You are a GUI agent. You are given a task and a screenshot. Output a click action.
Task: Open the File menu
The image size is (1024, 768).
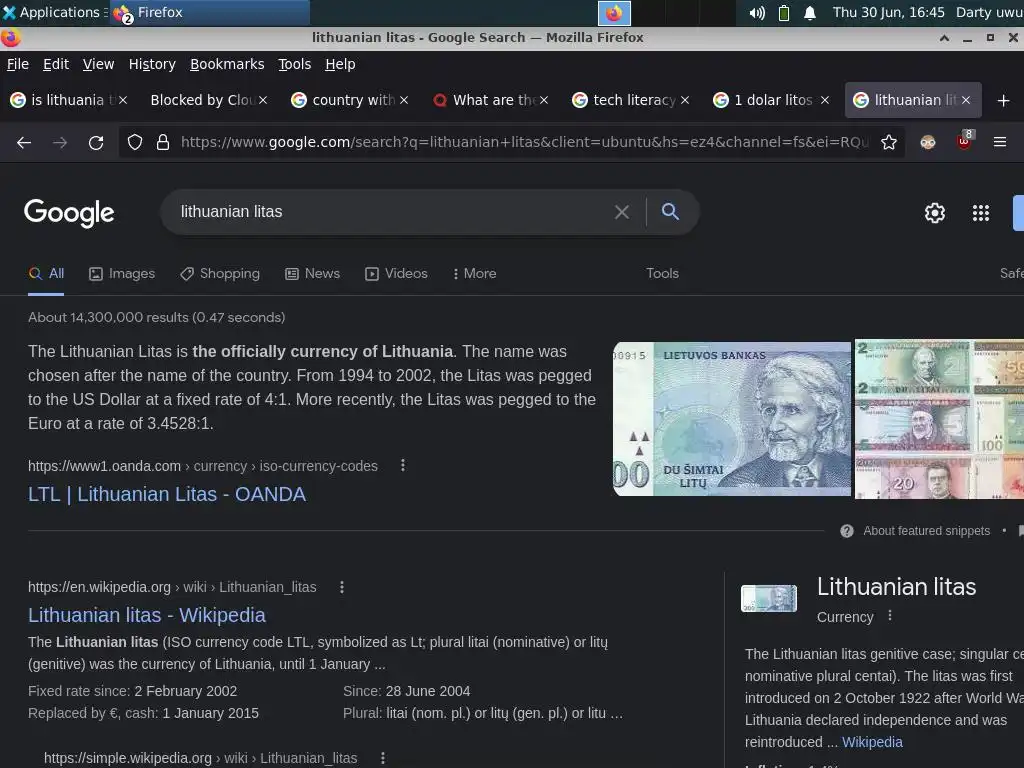click(x=18, y=64)
